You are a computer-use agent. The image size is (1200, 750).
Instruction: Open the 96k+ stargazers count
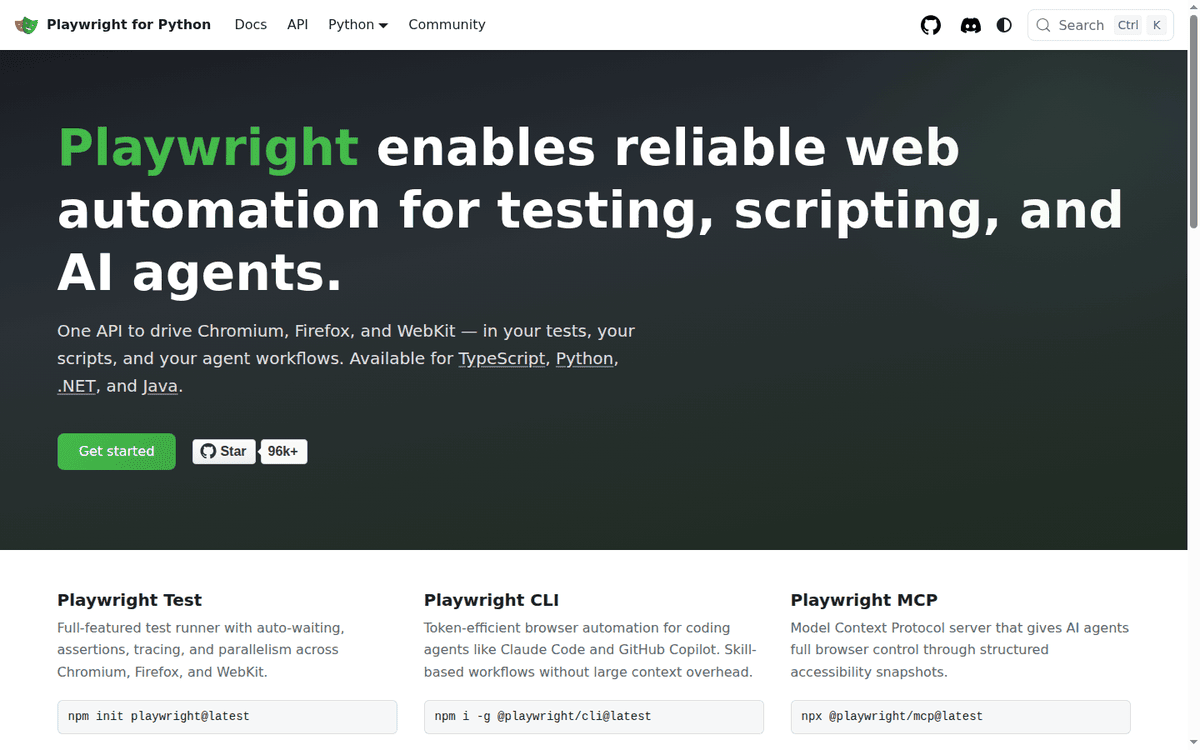click(283, 451)
